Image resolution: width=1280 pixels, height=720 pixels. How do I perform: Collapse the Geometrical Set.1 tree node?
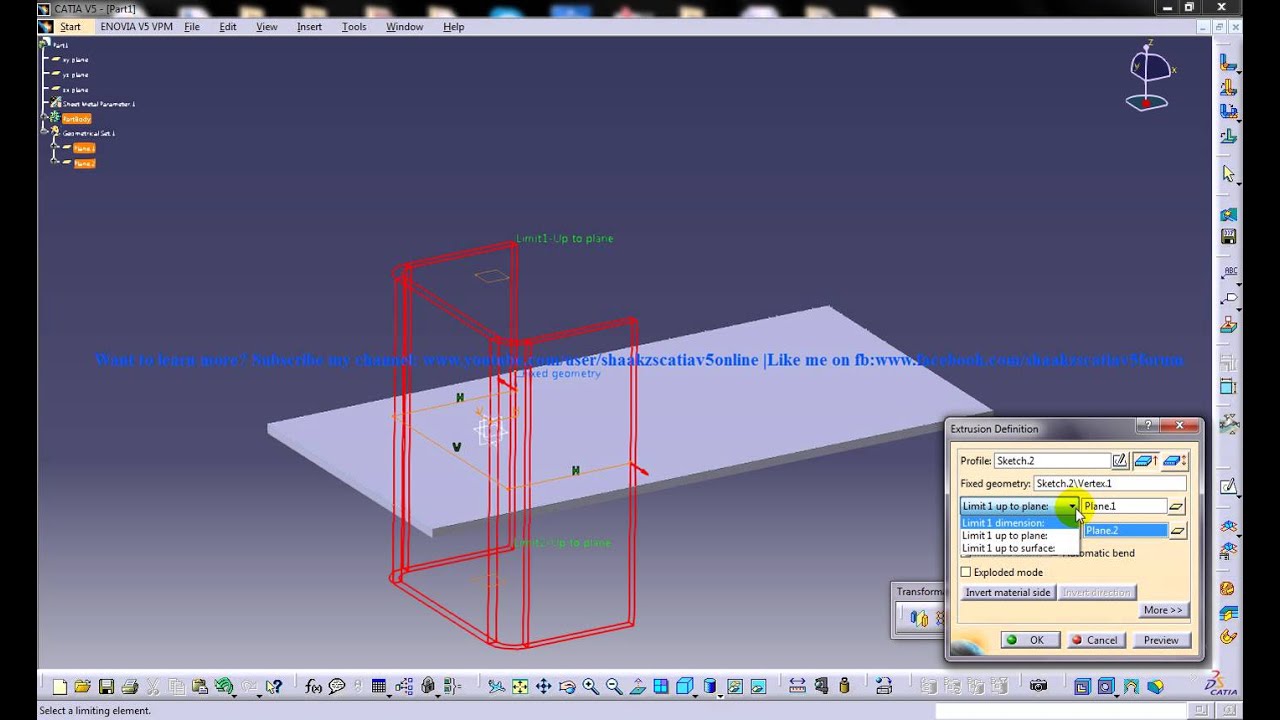(x=45, y=133)
